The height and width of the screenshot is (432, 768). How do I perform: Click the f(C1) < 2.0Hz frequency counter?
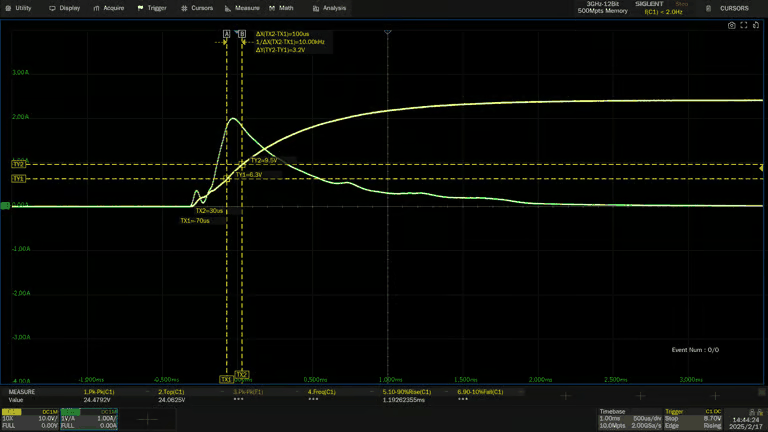pyautogui.click(x=663, y=12)
